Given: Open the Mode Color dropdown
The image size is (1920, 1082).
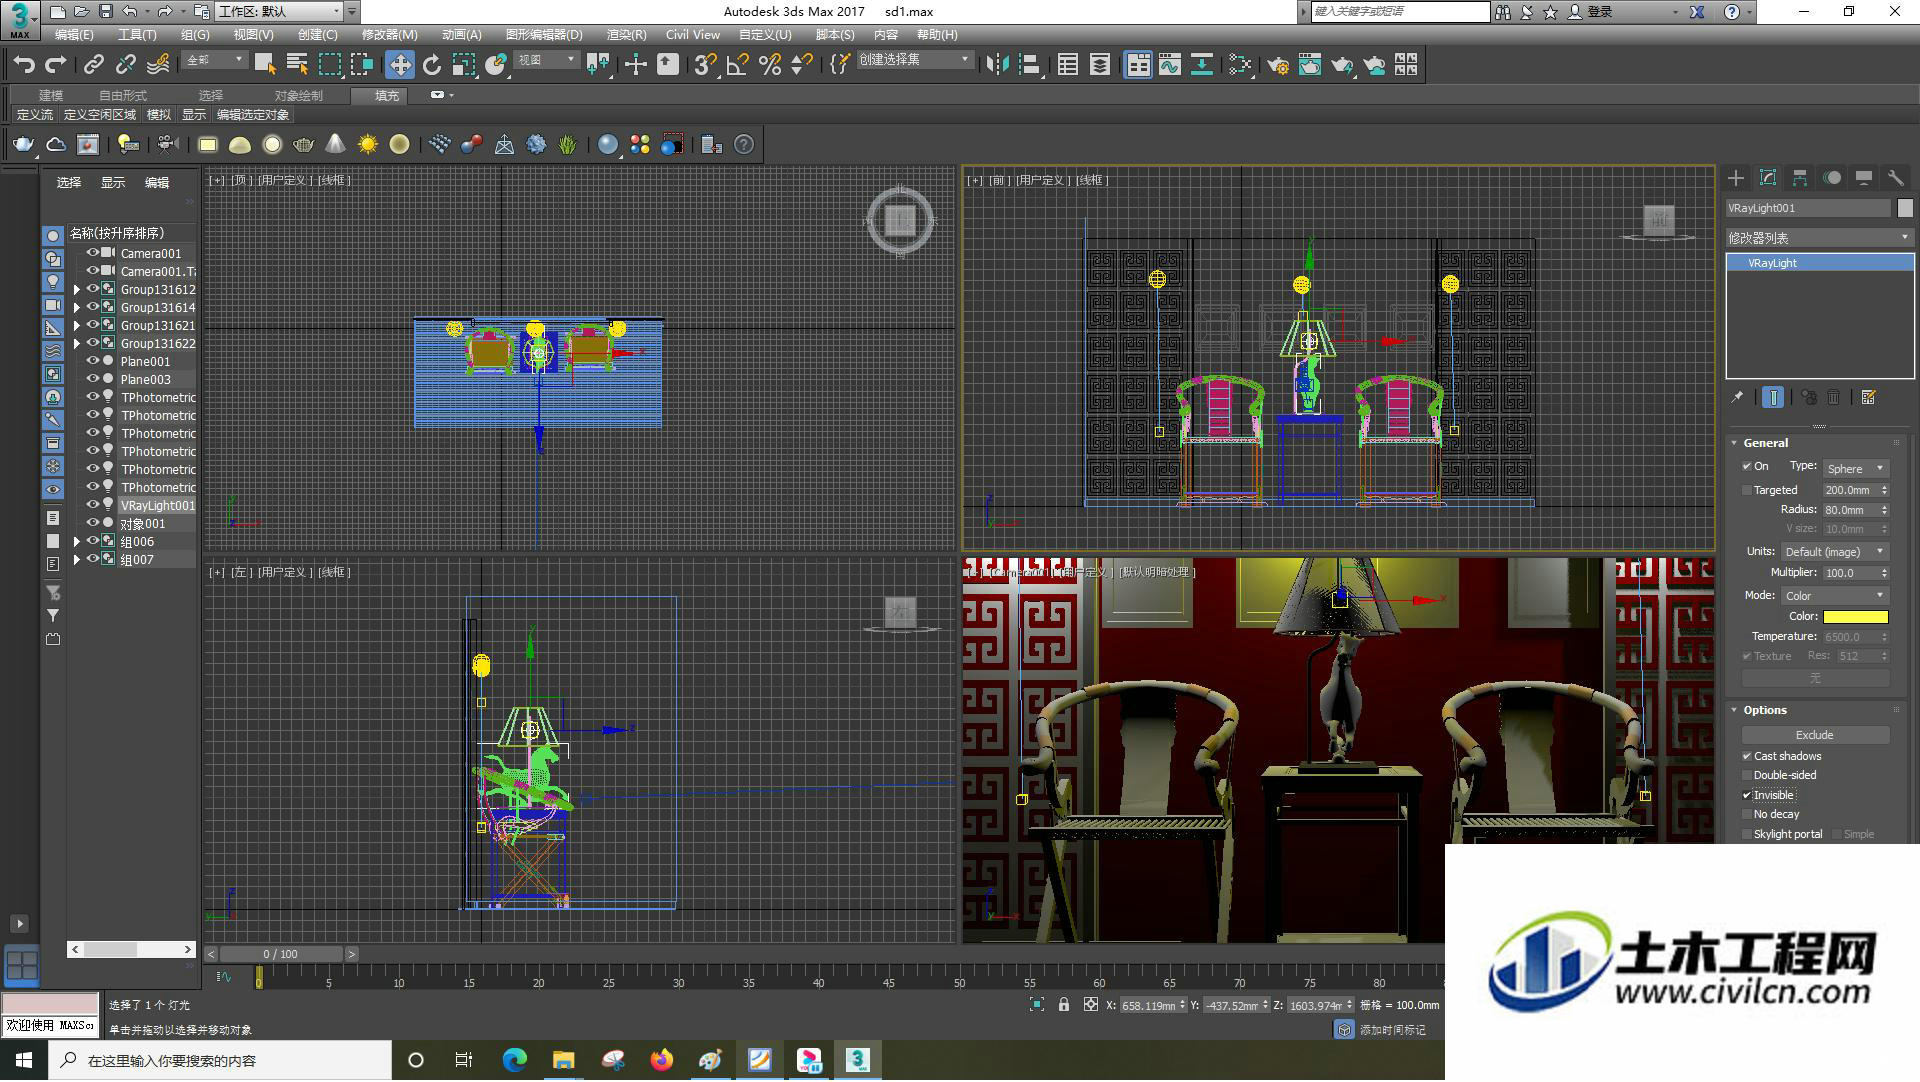Looking at the screenshot, I should click(x=1834, y=596).
